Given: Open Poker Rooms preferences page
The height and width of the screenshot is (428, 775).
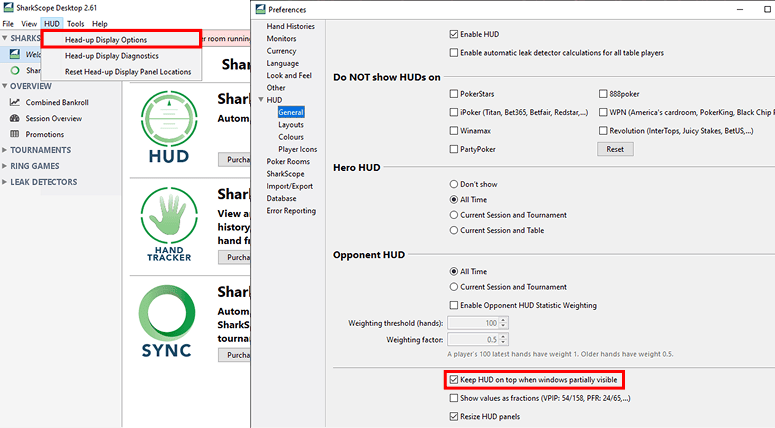Looking at the screenshot, I should (x=288, y=161).
